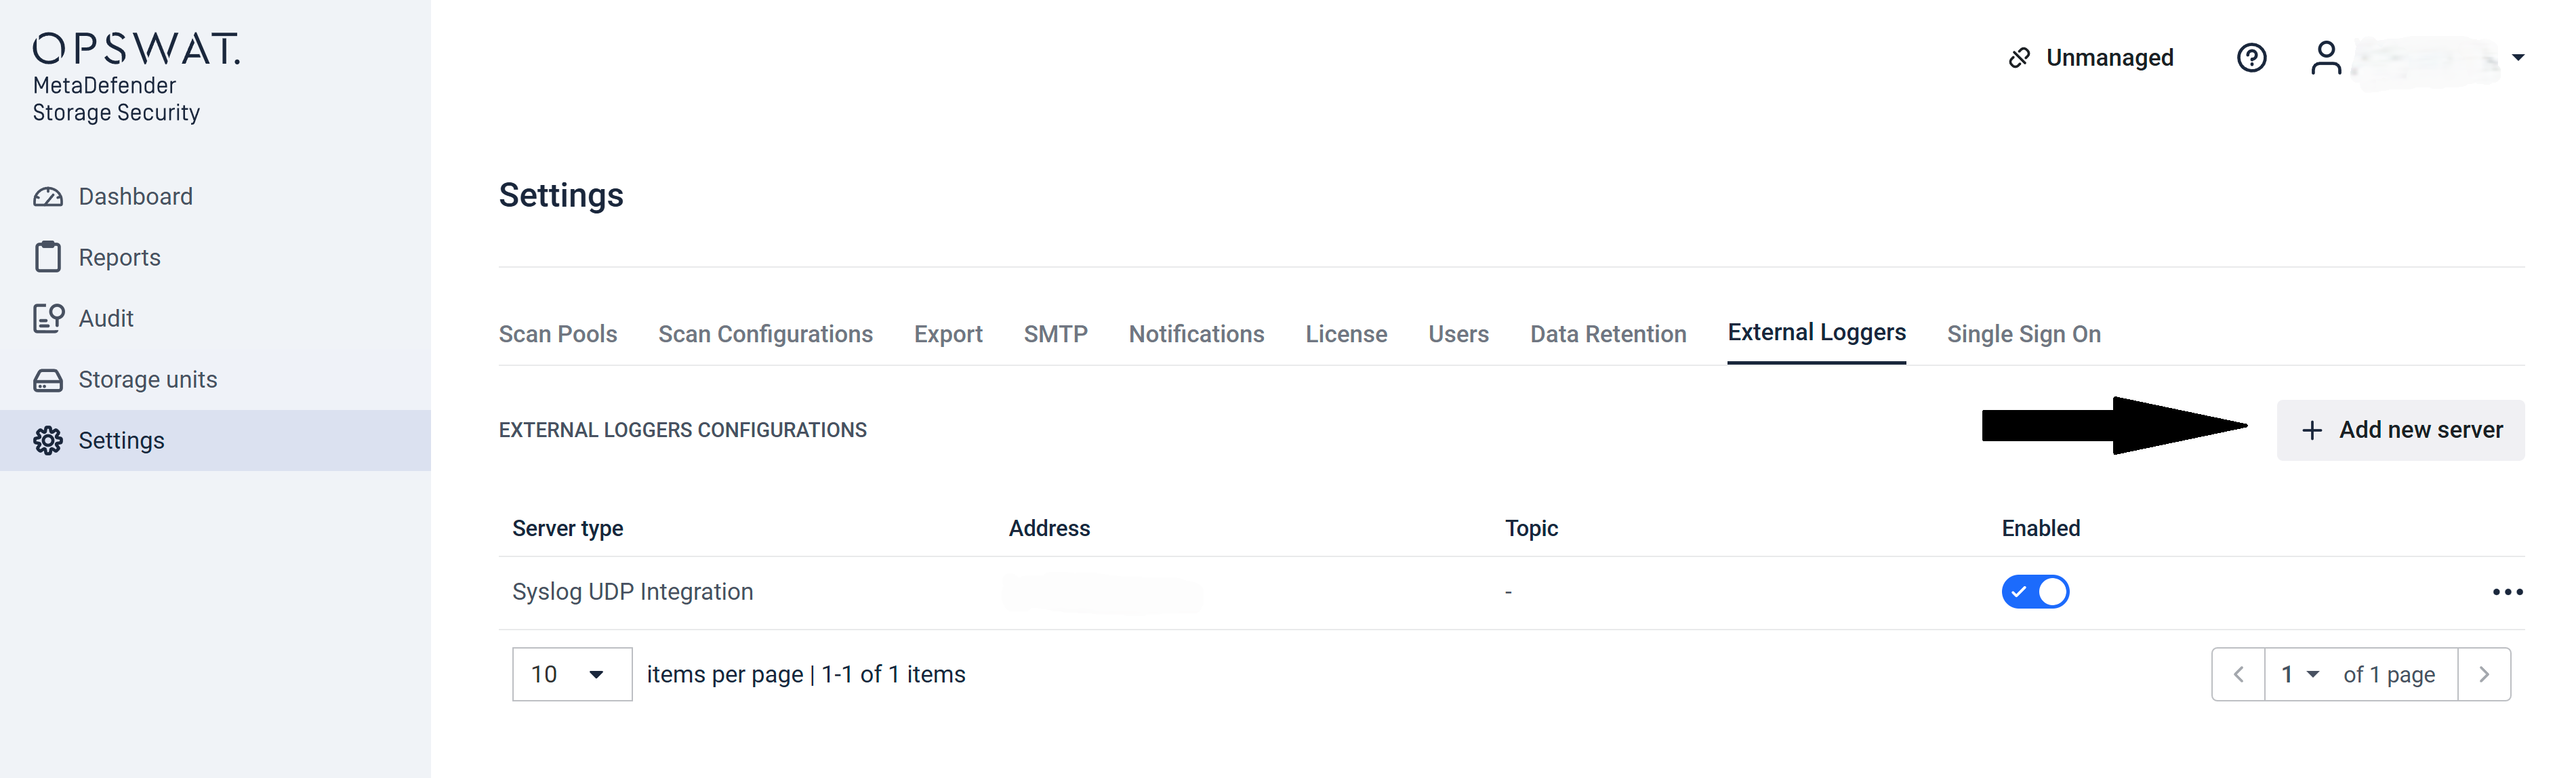
Task: Click the Topic column header
Action: 1531,528
